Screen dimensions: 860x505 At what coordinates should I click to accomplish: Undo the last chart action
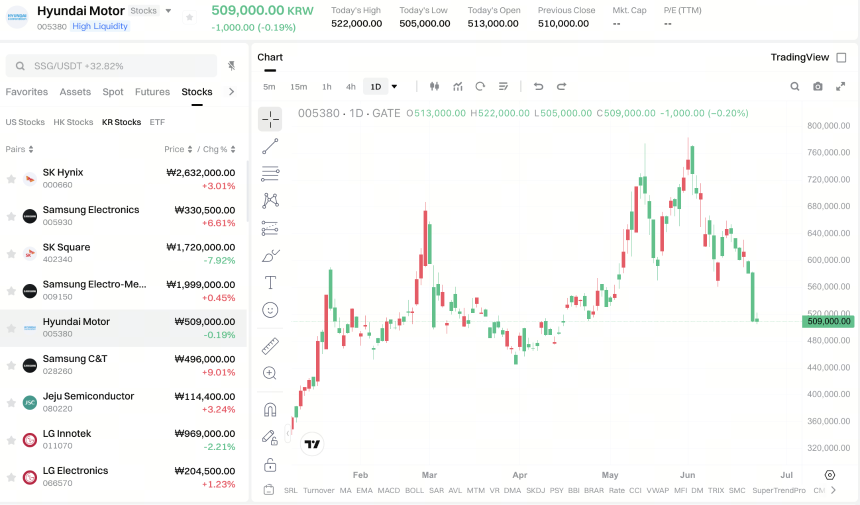538,86
